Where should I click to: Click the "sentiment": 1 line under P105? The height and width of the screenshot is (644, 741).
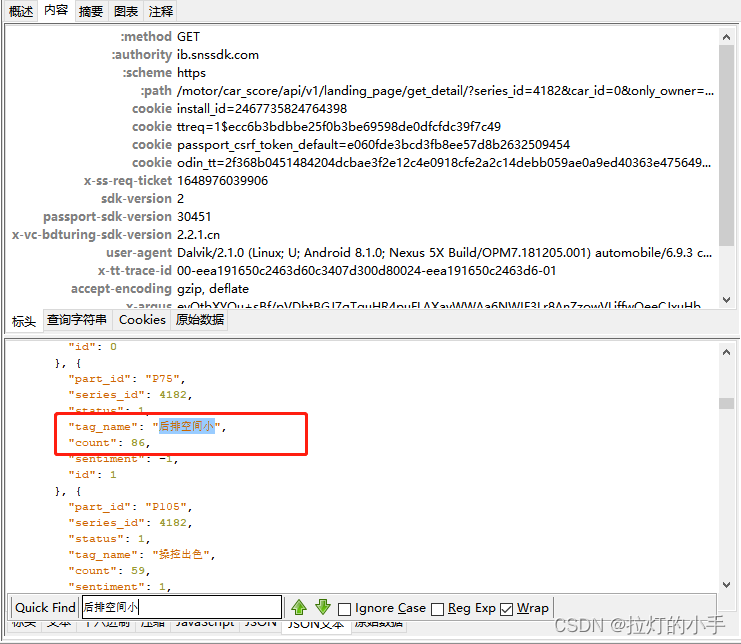[x=120, y=587]
